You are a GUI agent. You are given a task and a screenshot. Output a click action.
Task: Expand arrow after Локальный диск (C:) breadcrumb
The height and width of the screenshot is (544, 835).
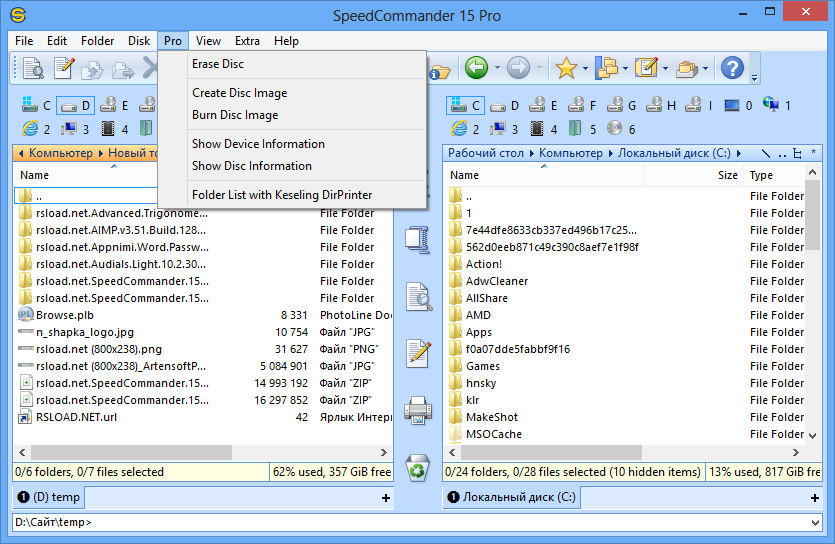(739, 153)
